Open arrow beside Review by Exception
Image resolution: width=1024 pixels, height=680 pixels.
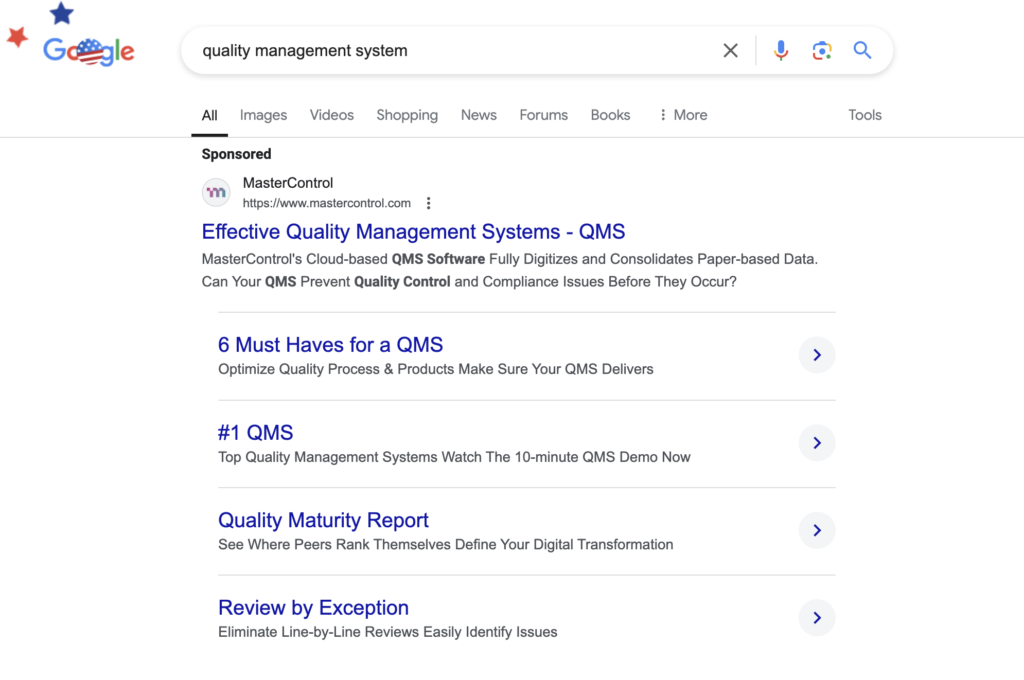[817, 618]
